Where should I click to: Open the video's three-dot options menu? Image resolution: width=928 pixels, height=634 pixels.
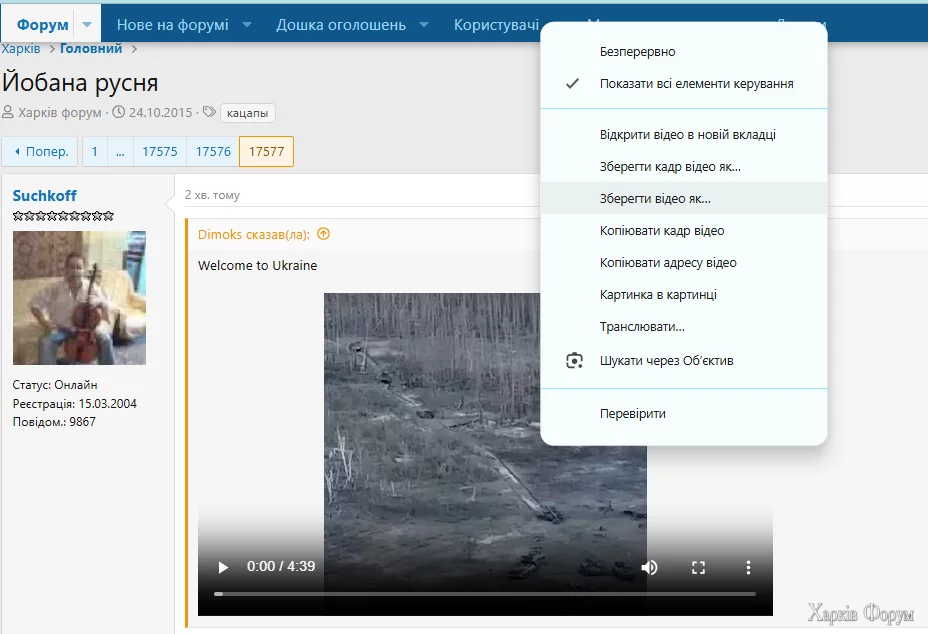748,567
